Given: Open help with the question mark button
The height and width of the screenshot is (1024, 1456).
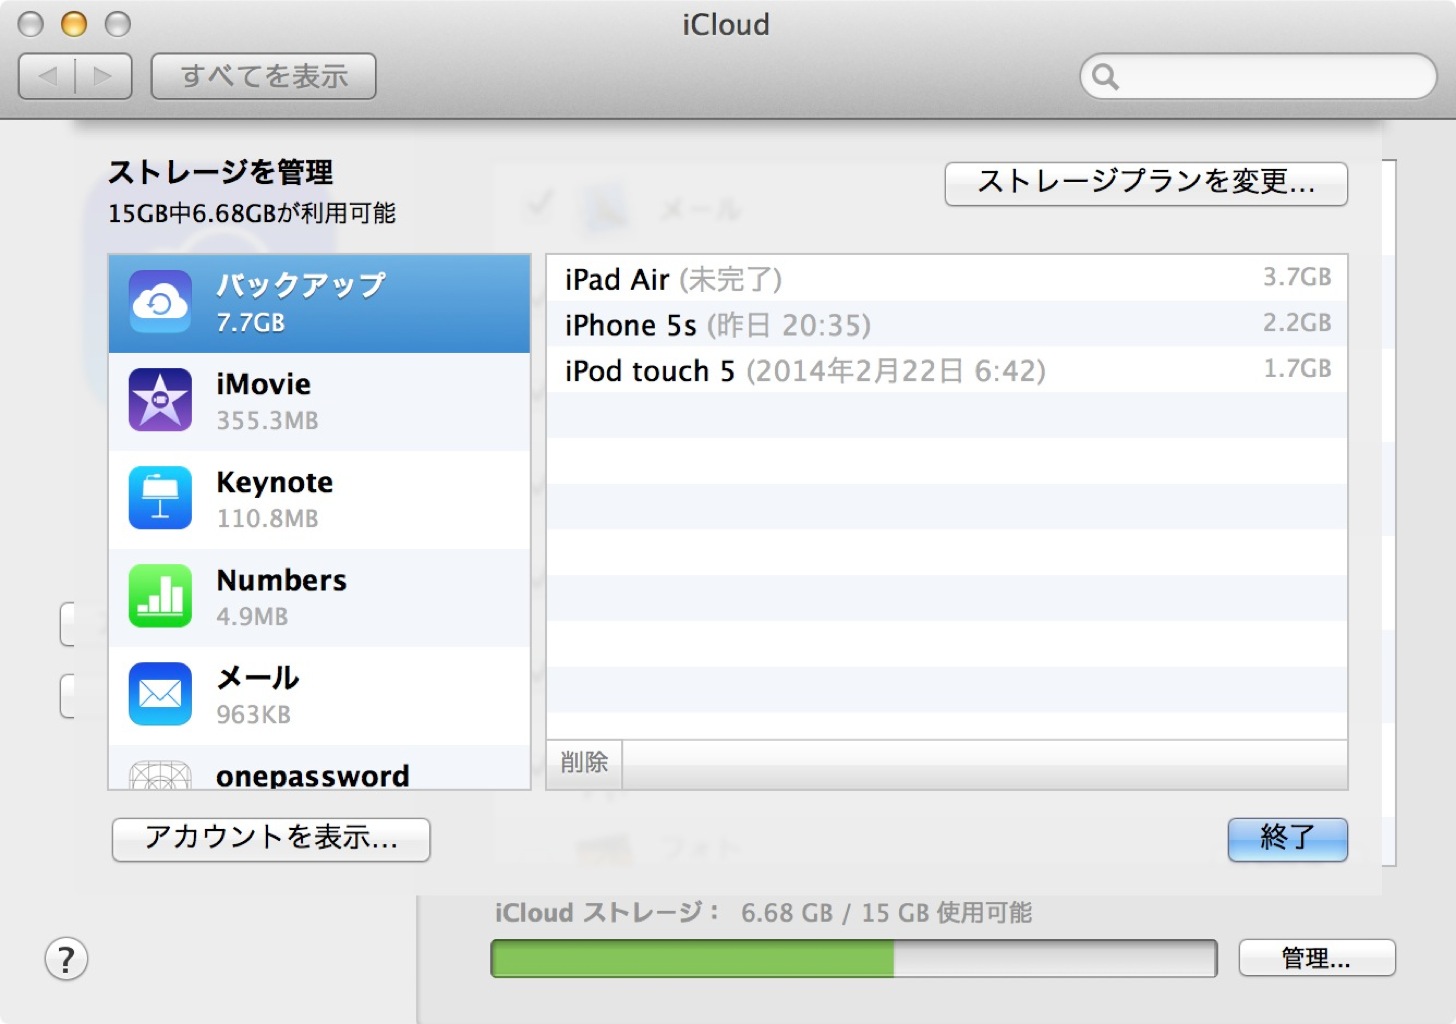Looking at the screenshot, I should tap(66, 959).
